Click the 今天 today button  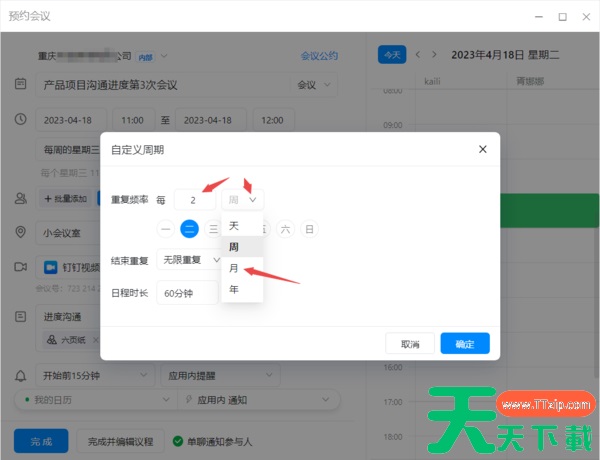click(x=392, y=55)
